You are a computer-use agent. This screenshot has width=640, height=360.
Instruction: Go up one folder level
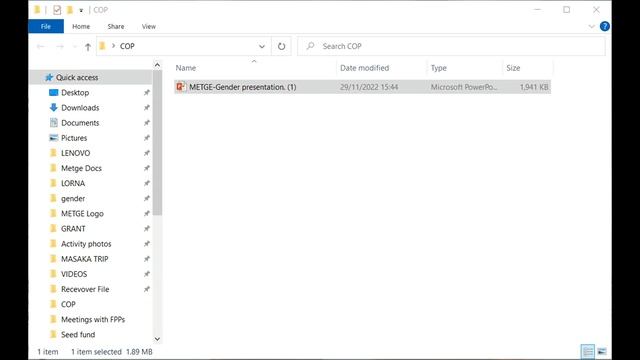pos(87,47)
